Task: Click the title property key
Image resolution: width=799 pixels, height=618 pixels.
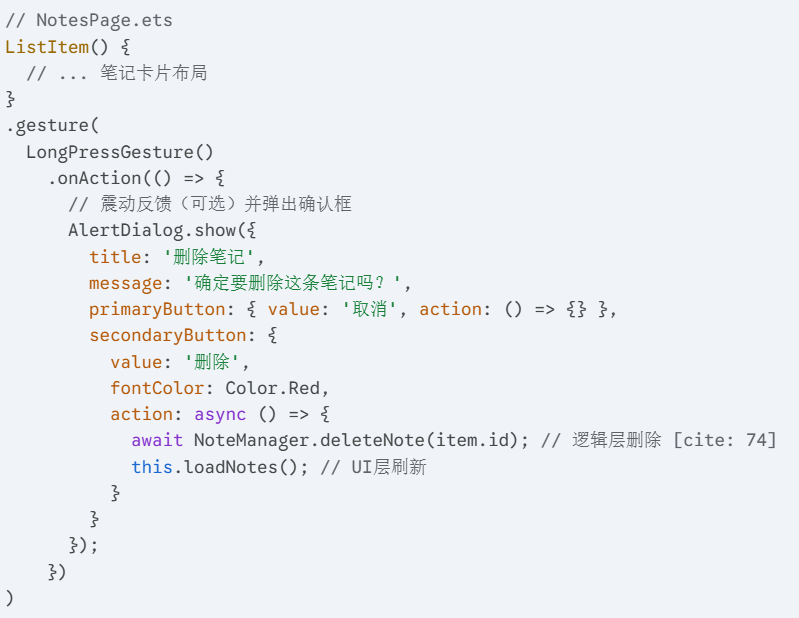Action: click(115, 256)
